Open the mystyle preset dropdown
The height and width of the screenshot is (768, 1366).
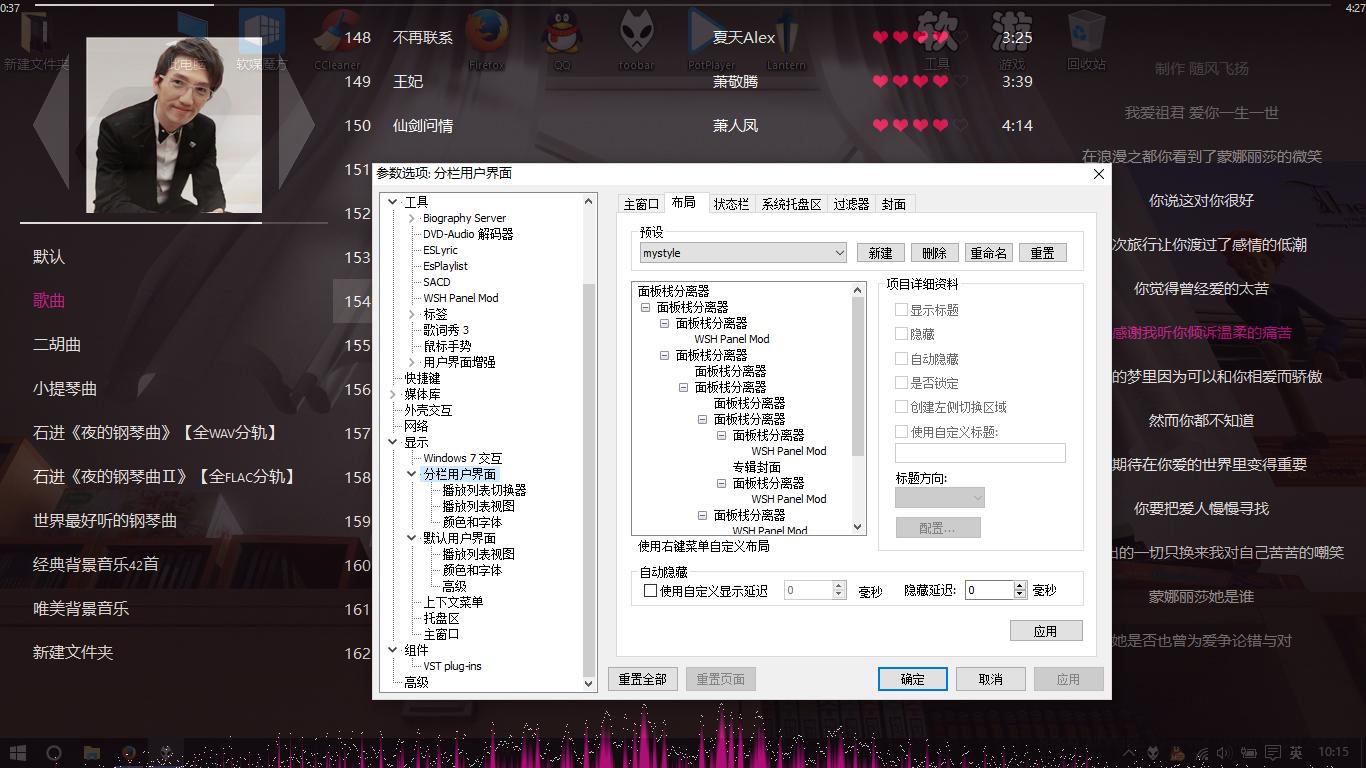(x=840, y=253)
